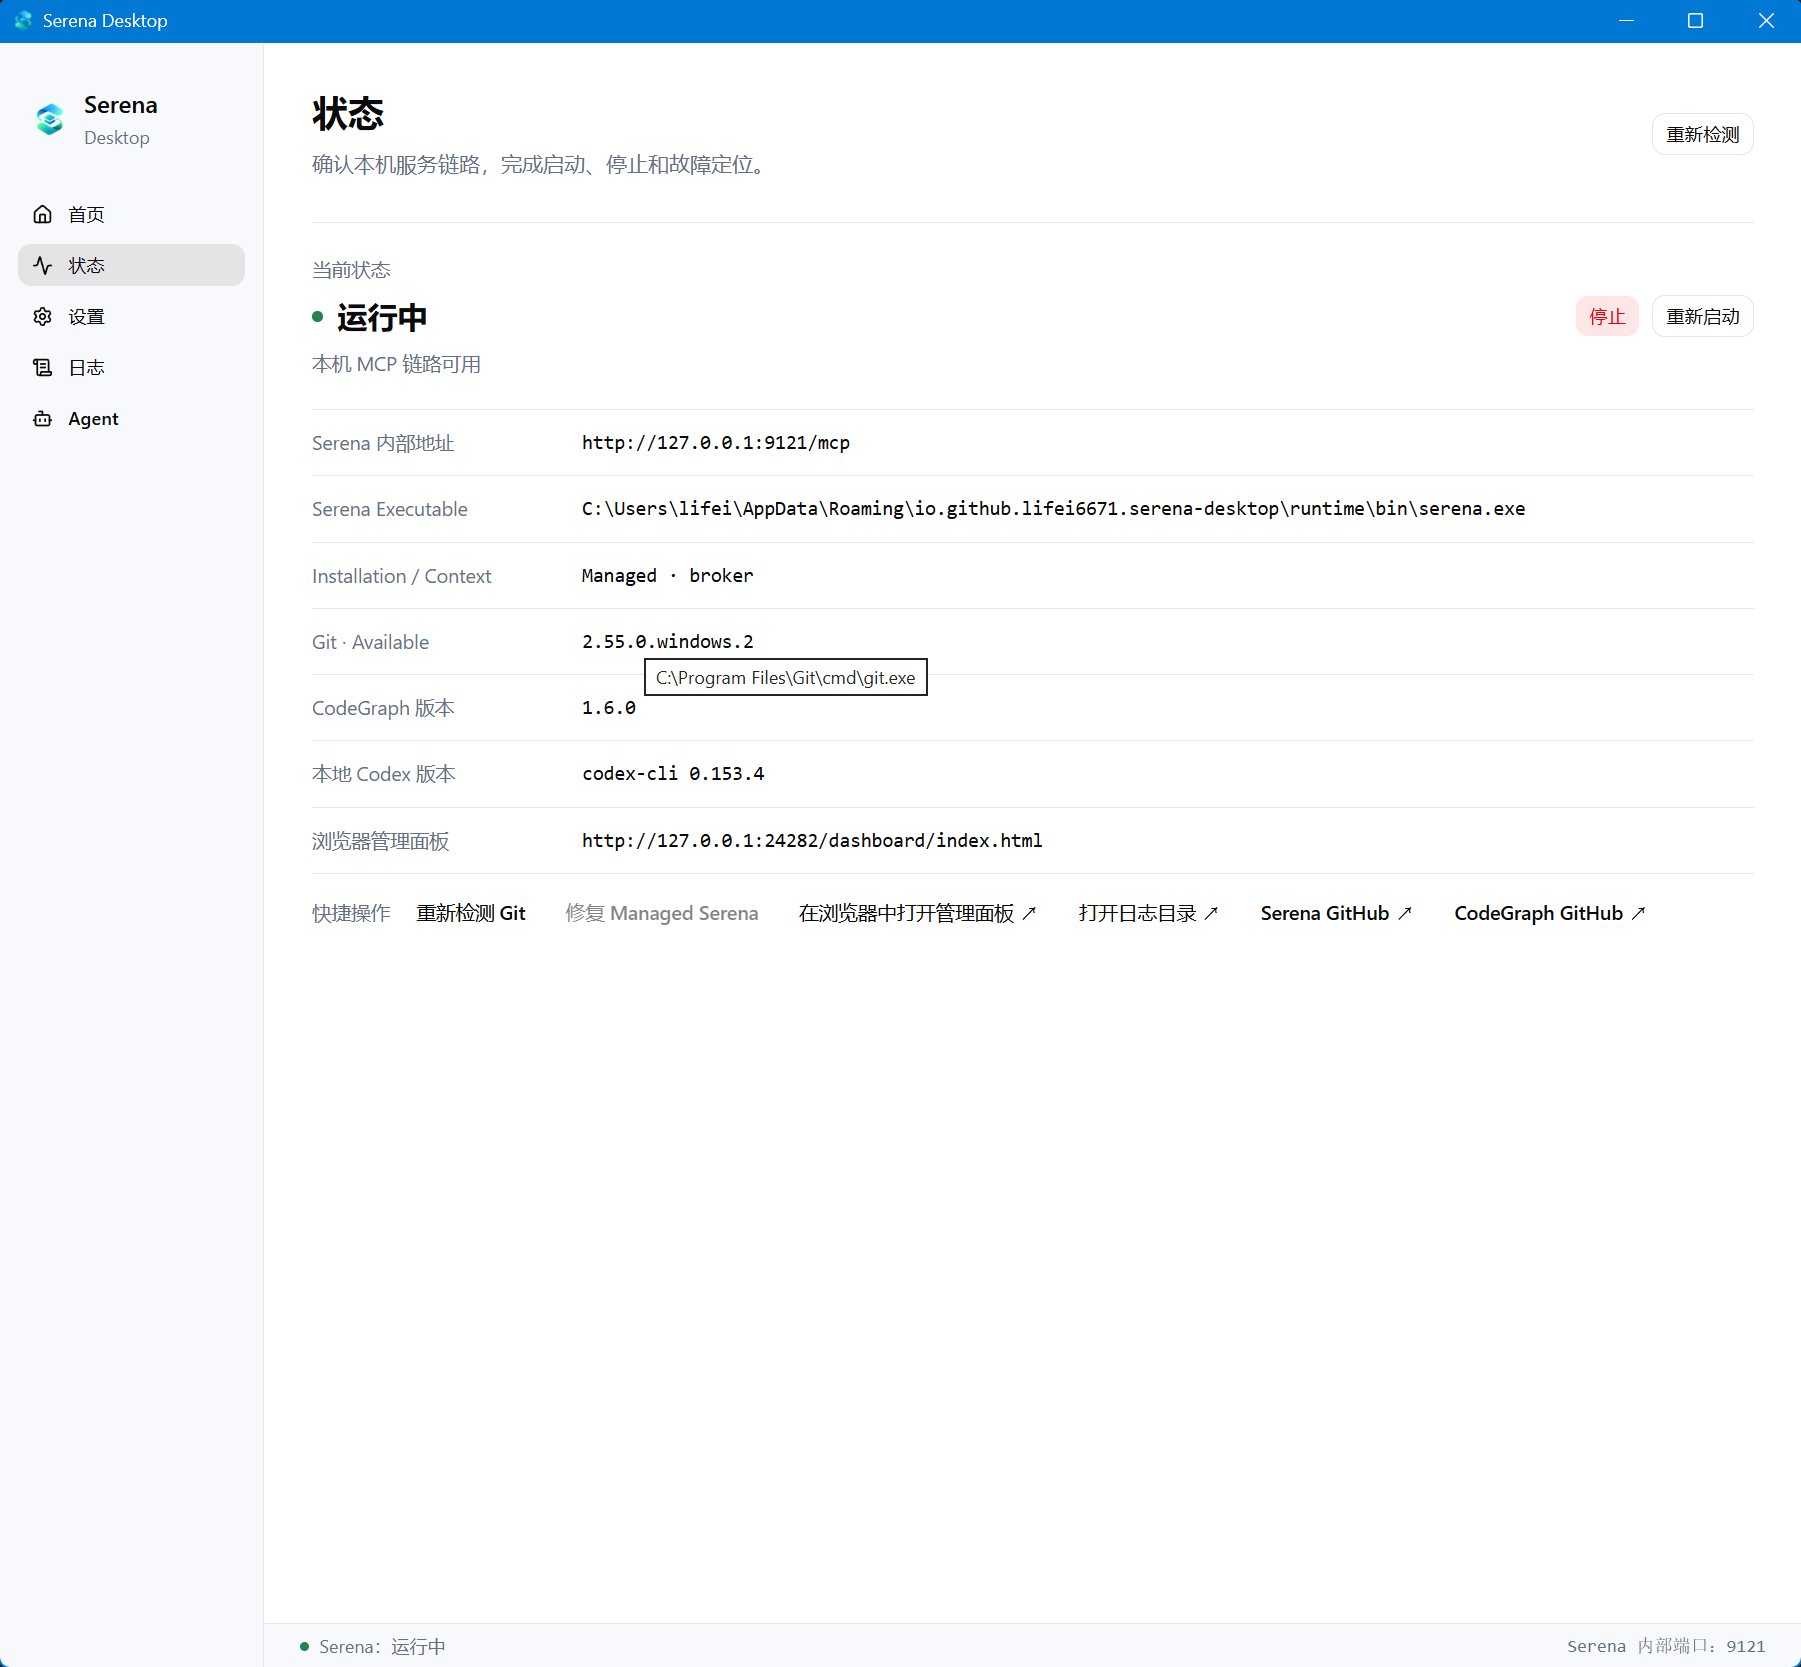This screenshot has width=1801, height=1667.
Task: Click the 运行中 status heading
Action: 382,317
